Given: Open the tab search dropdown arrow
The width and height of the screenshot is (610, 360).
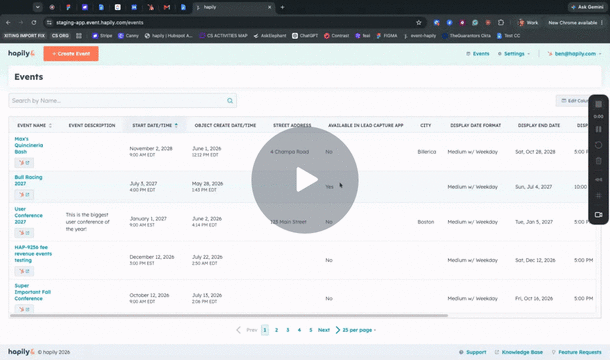Looking at the screenshot, I should pyautogui.click(x=37, y=7).
